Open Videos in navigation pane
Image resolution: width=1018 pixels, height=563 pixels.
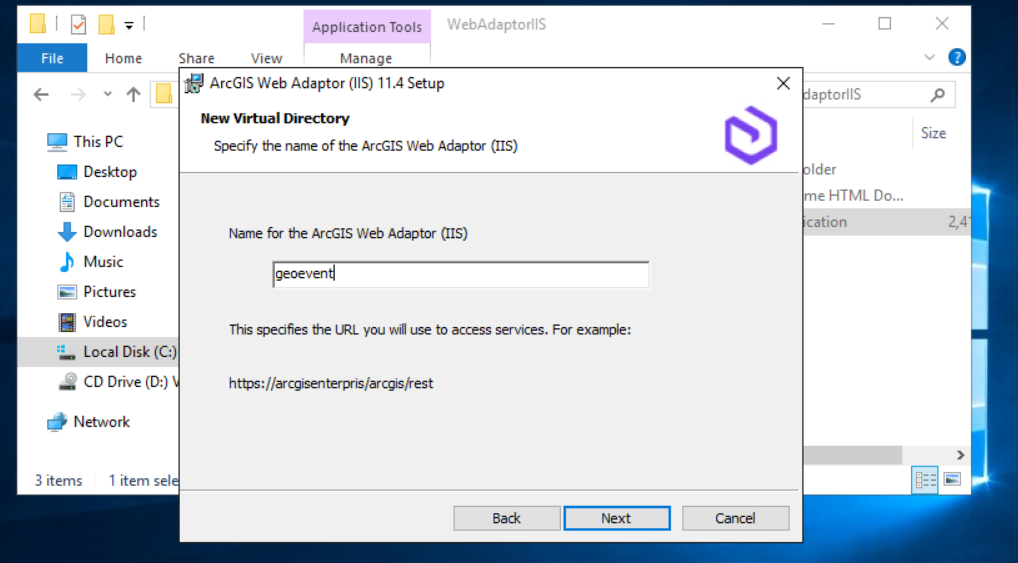point(92,321)
